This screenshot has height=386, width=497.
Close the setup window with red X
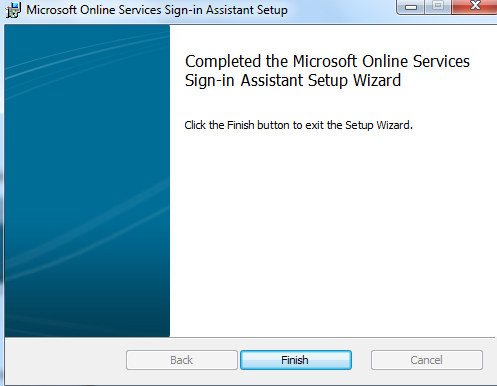pyautogui.click(x=475, y=6)
